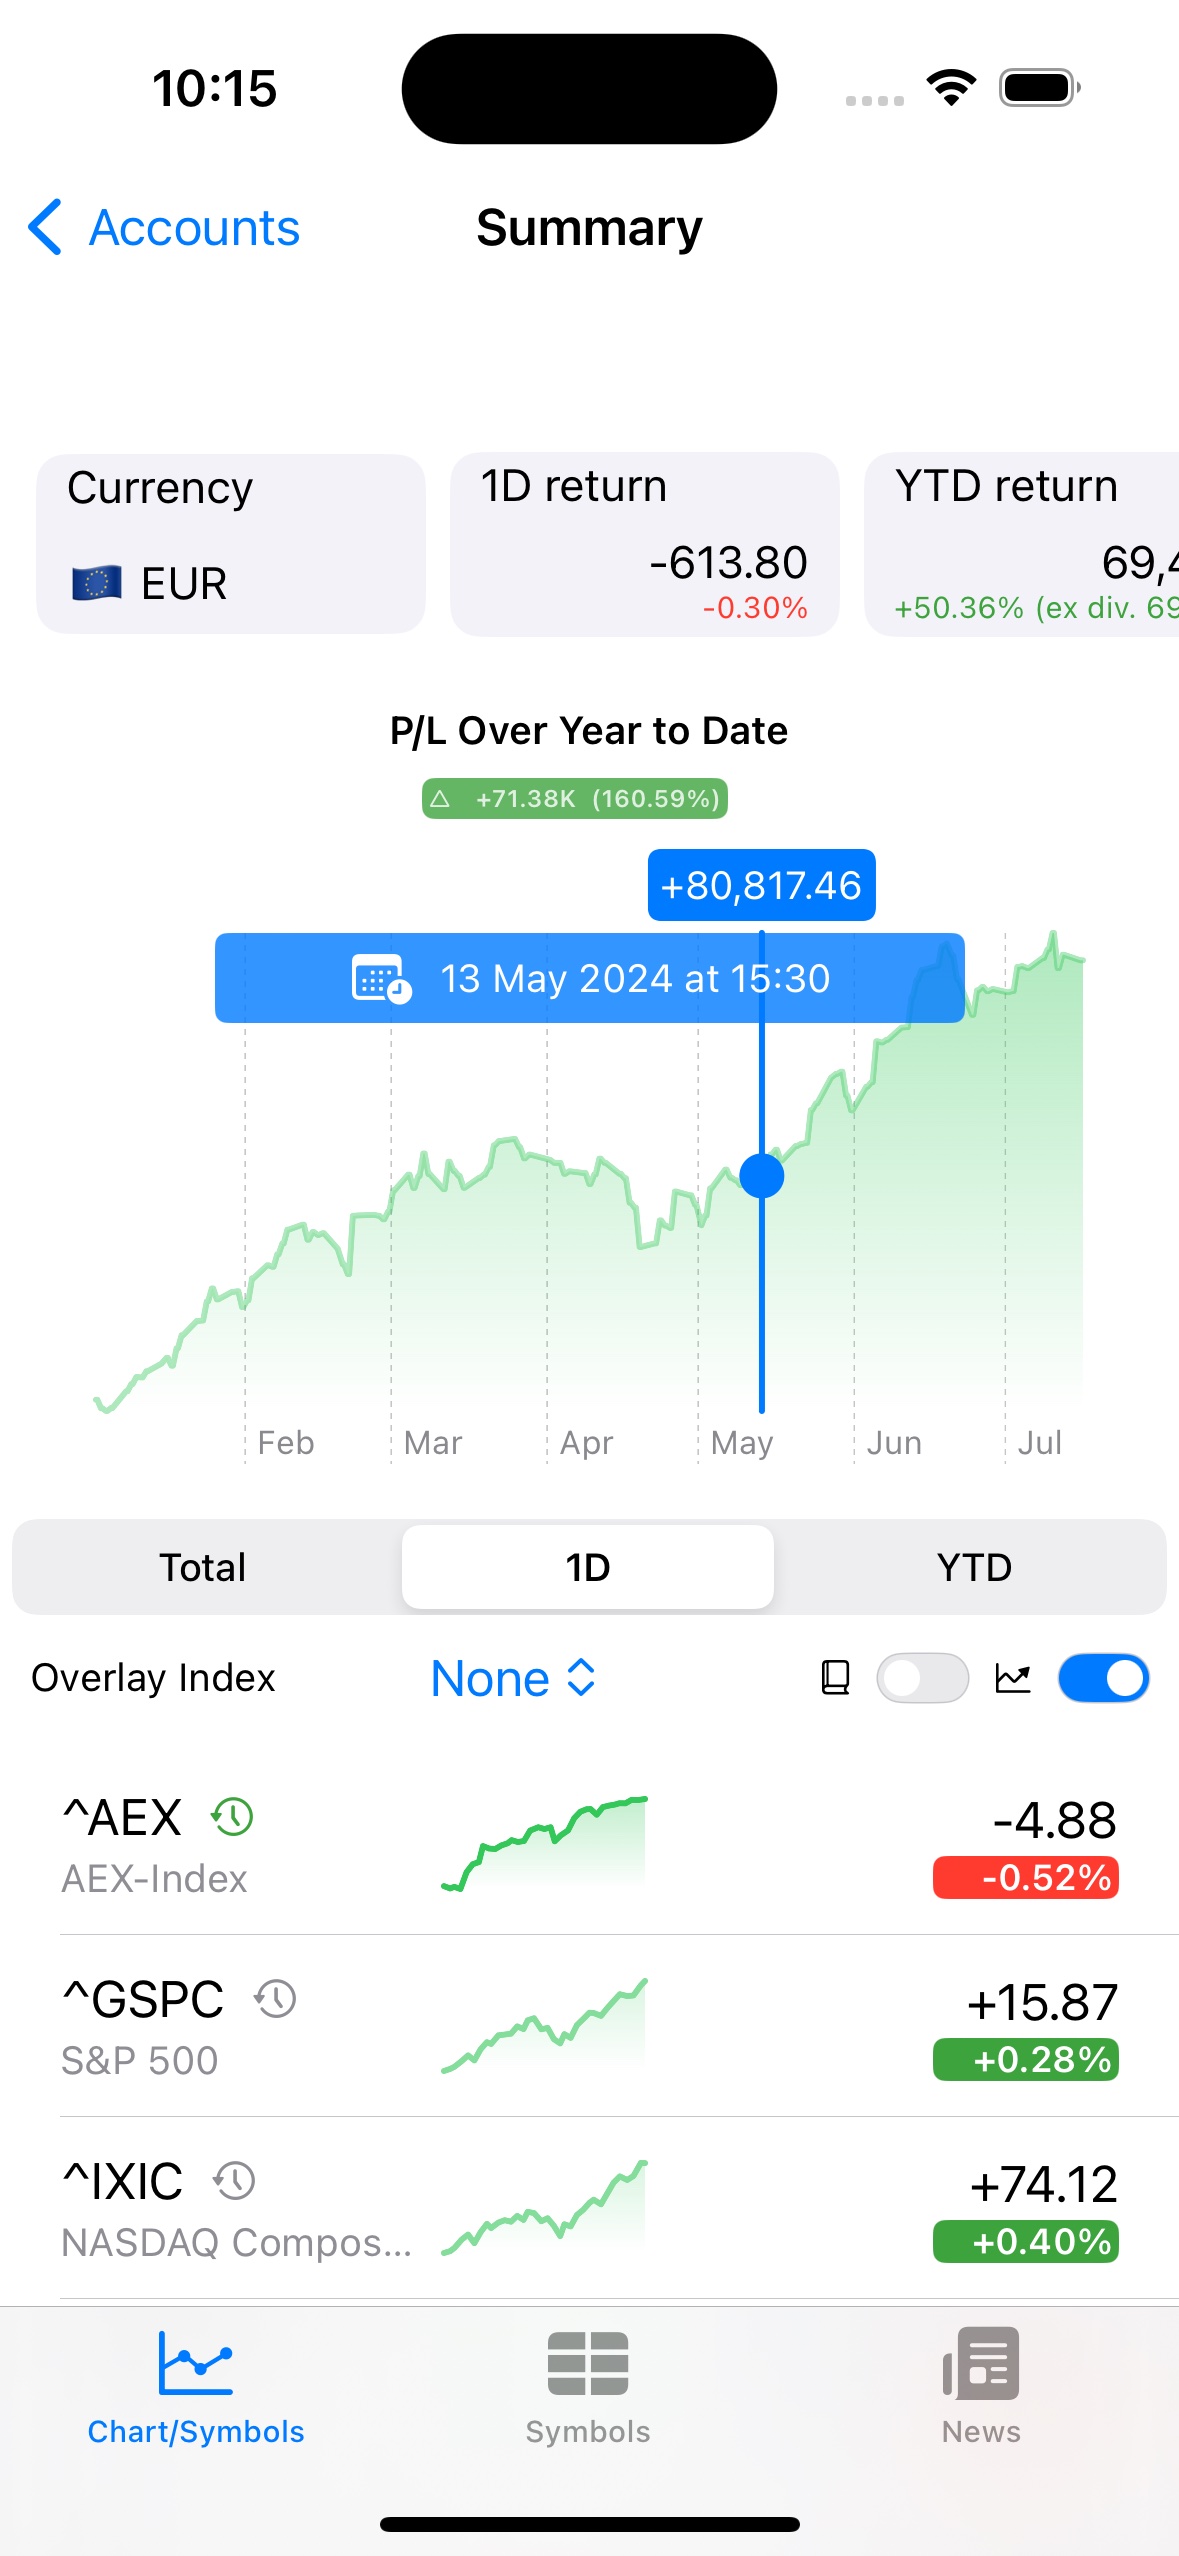The image size is (1179, 2556).
Task: Open the News tab
Action: point(981,2364)
